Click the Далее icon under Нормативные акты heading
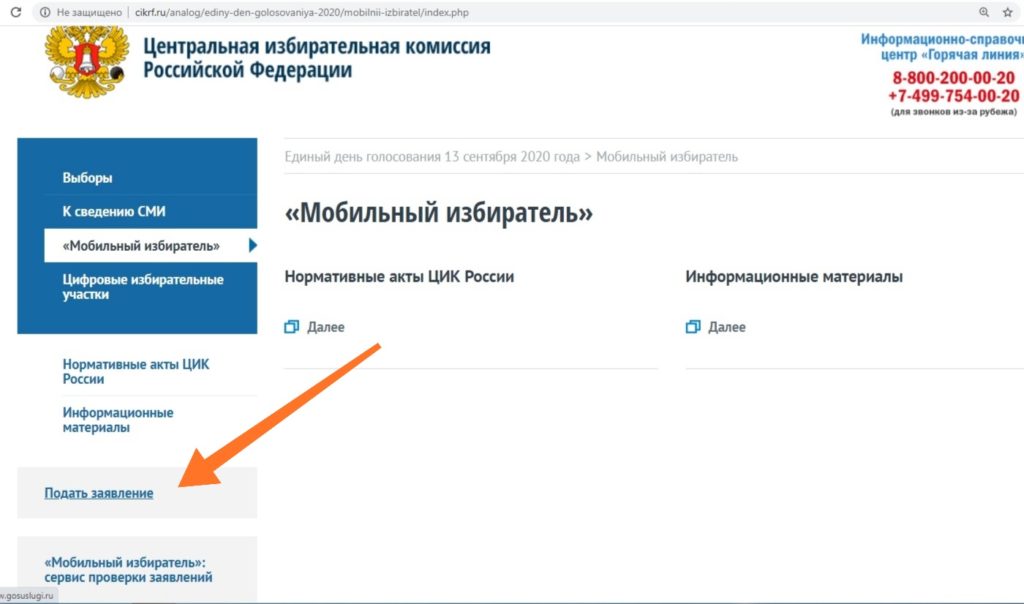Screen dimensions: 1024x604 292,327
